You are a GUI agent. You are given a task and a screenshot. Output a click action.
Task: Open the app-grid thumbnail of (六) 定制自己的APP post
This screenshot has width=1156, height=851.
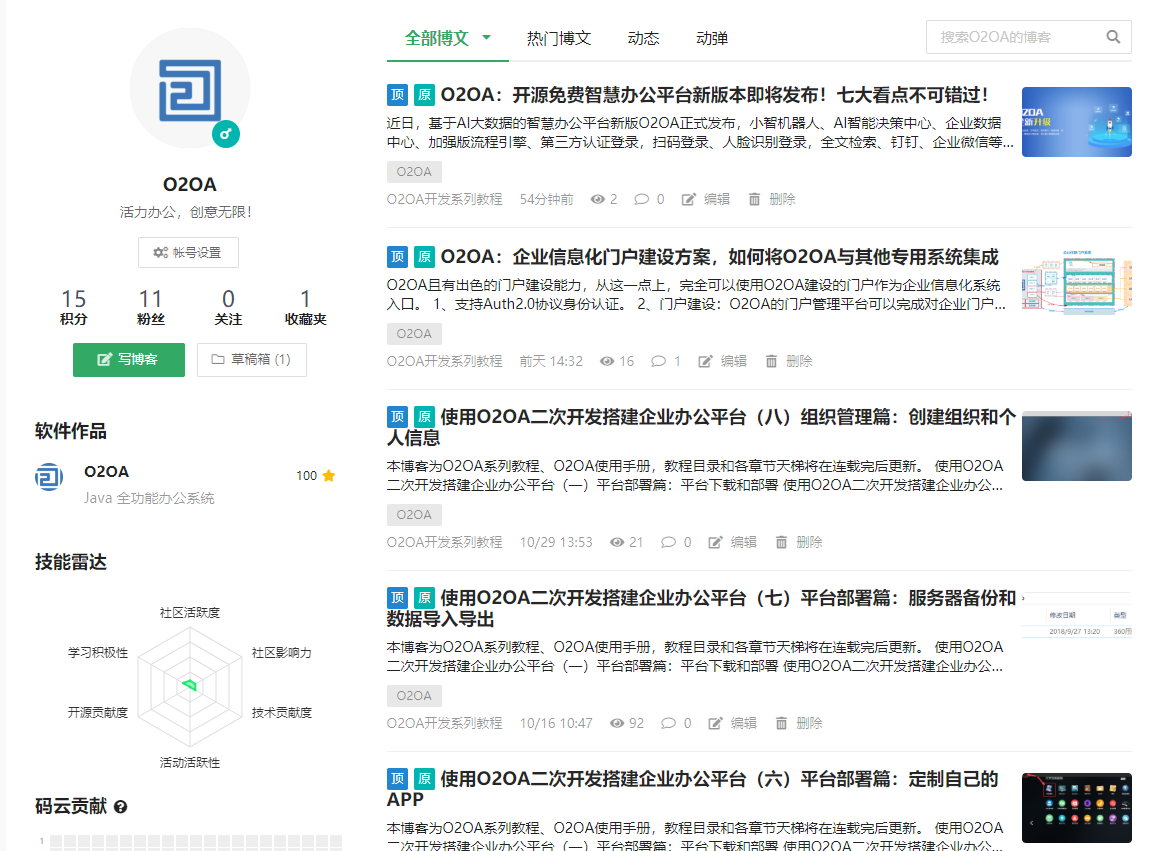[x=1076, y=808]
